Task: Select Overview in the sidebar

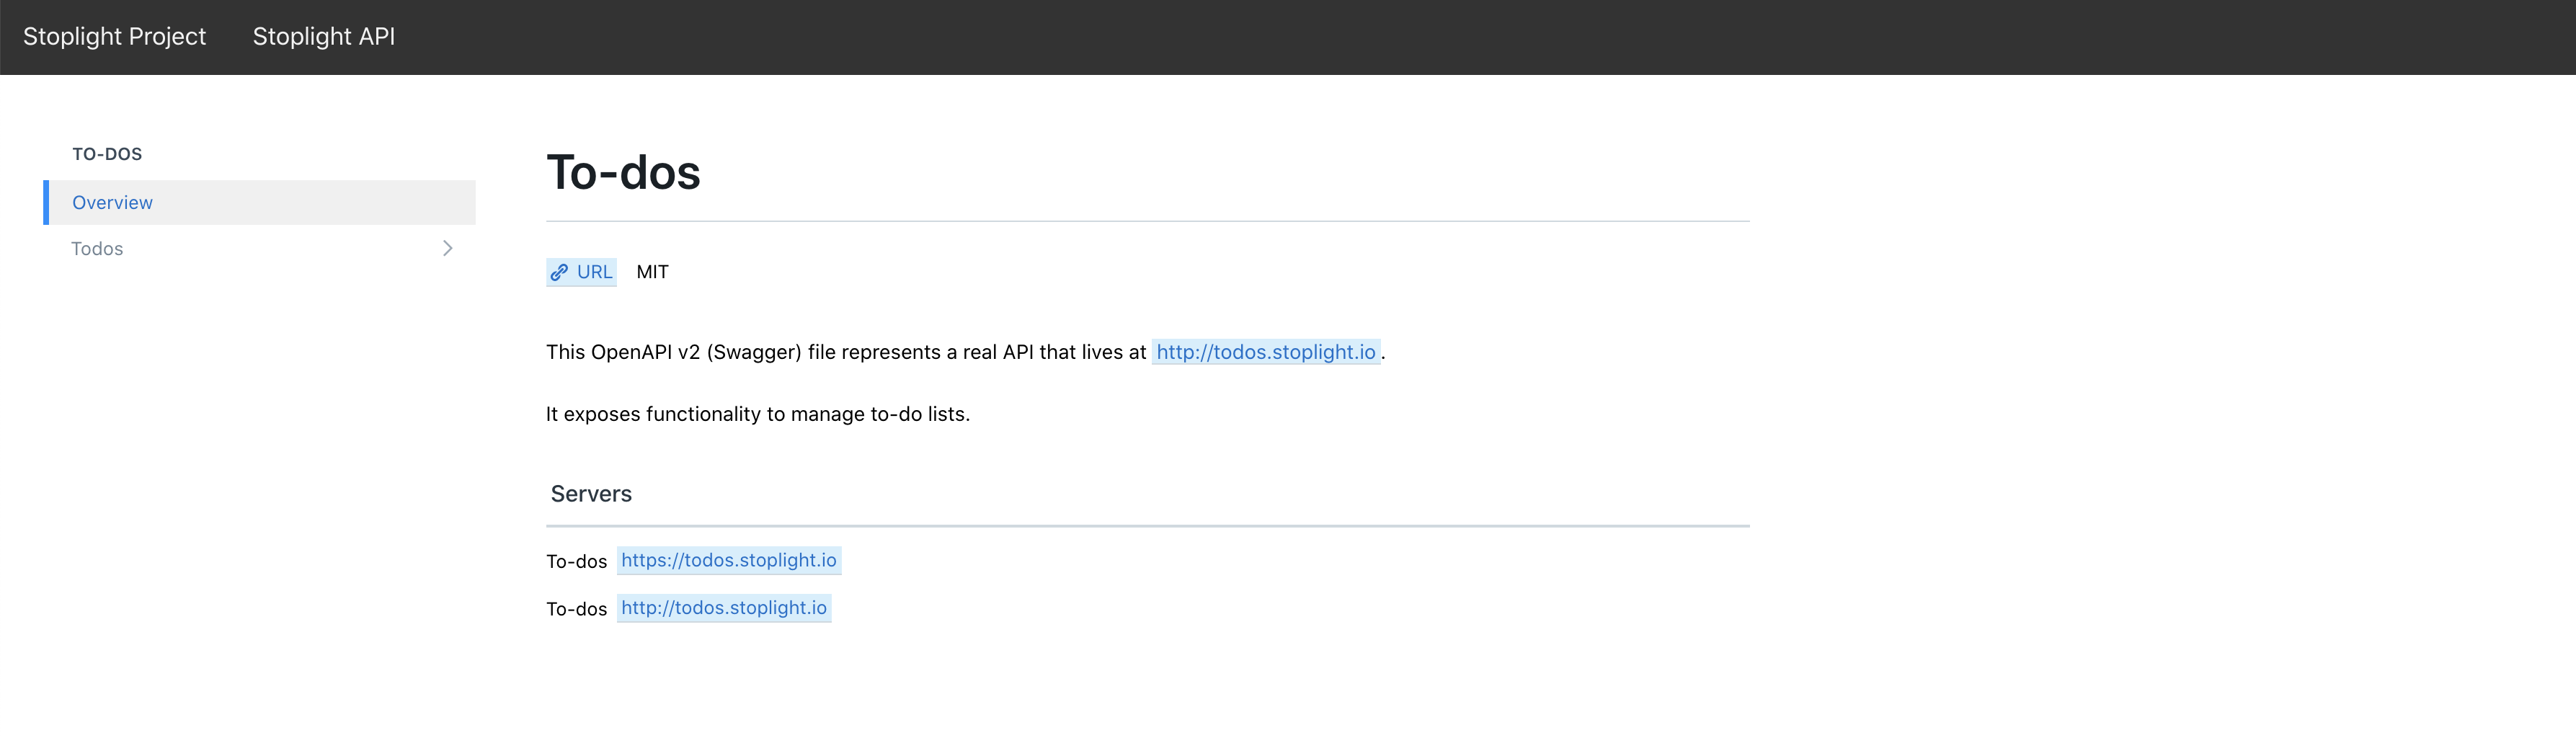Action: click(260, 202)
